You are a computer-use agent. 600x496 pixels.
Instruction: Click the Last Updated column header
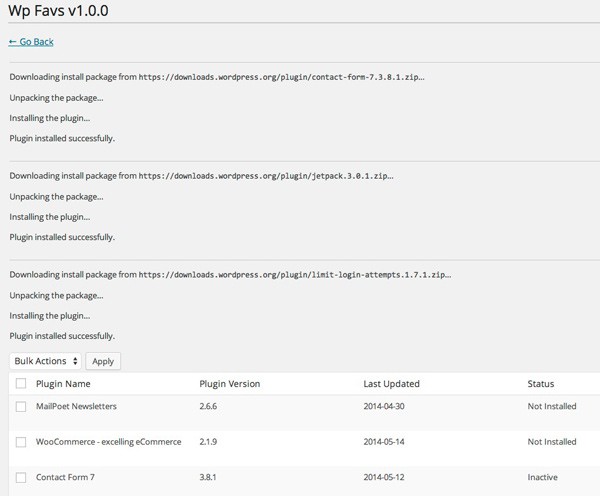(x=391, y=384)
